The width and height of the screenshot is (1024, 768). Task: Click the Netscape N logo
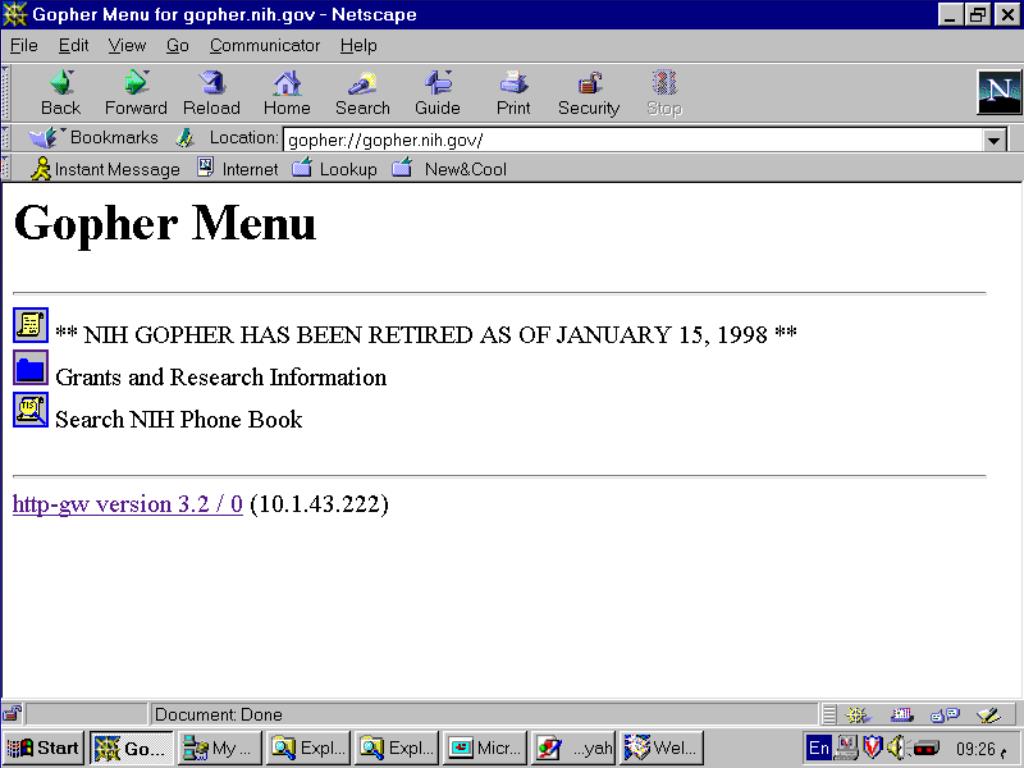click(998, 93)
